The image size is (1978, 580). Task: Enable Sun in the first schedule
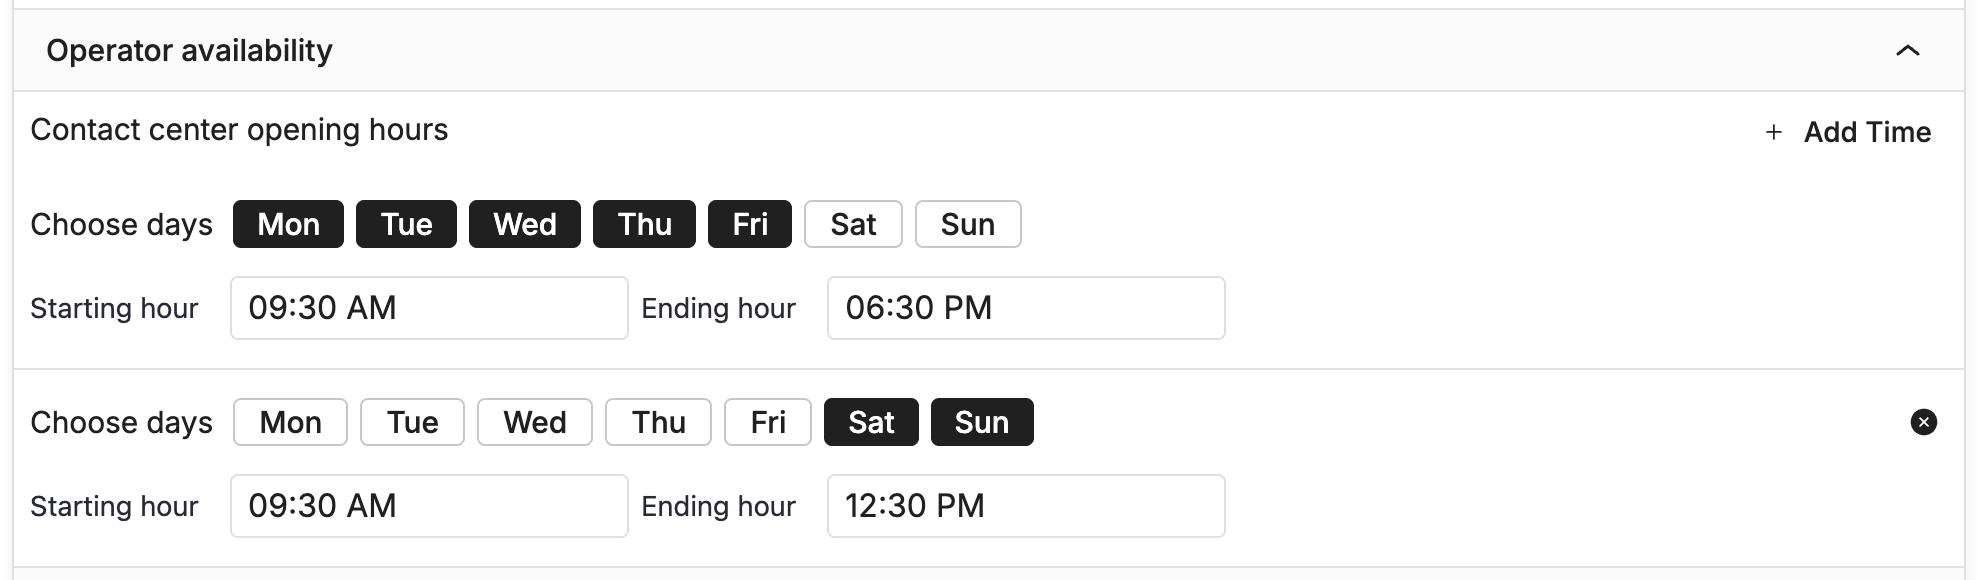coord(967,224)
